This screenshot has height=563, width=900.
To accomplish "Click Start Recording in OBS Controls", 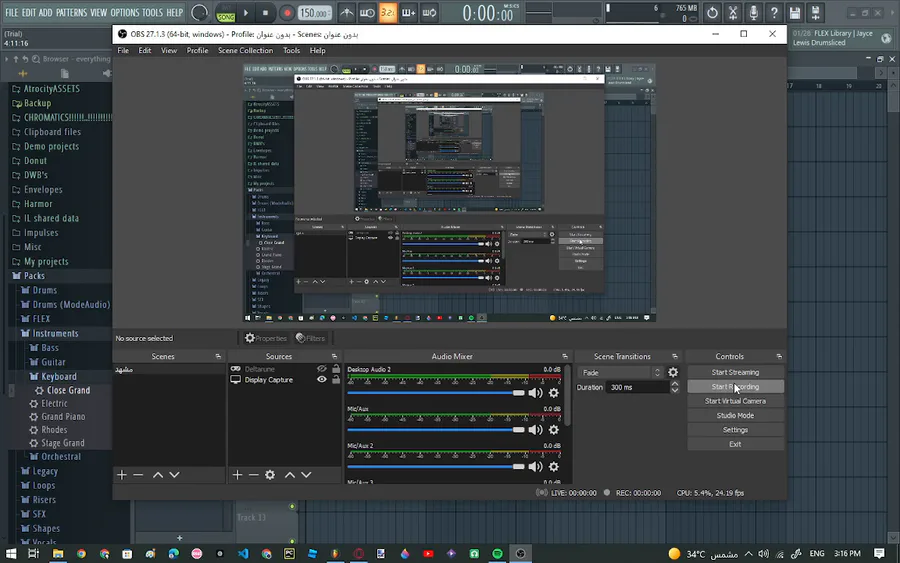I will tap(735, 387).
